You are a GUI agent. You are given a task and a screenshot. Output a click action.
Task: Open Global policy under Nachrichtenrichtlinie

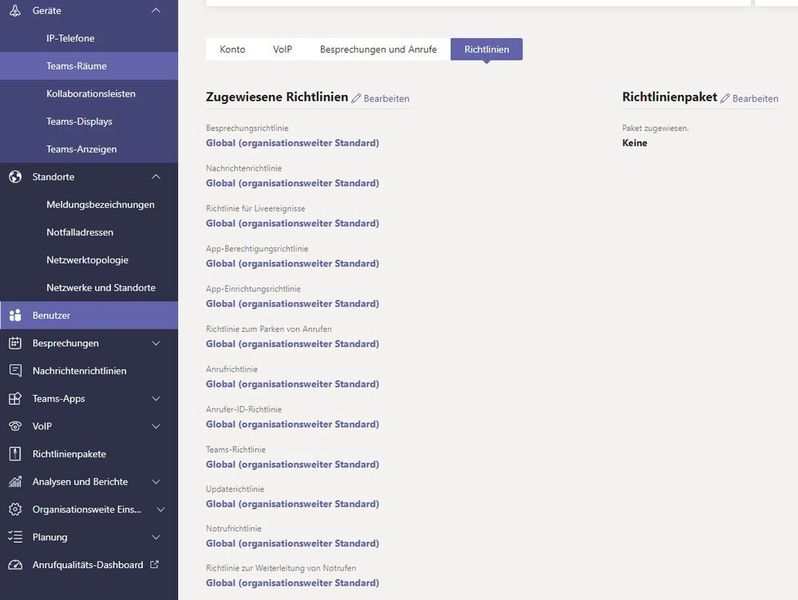(292, 183)
